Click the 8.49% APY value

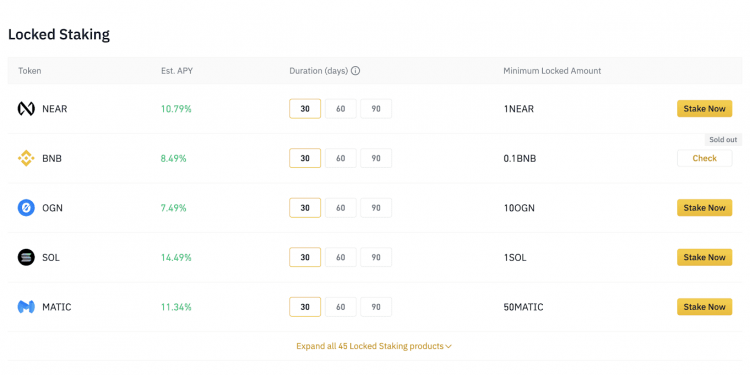point(174,158)
